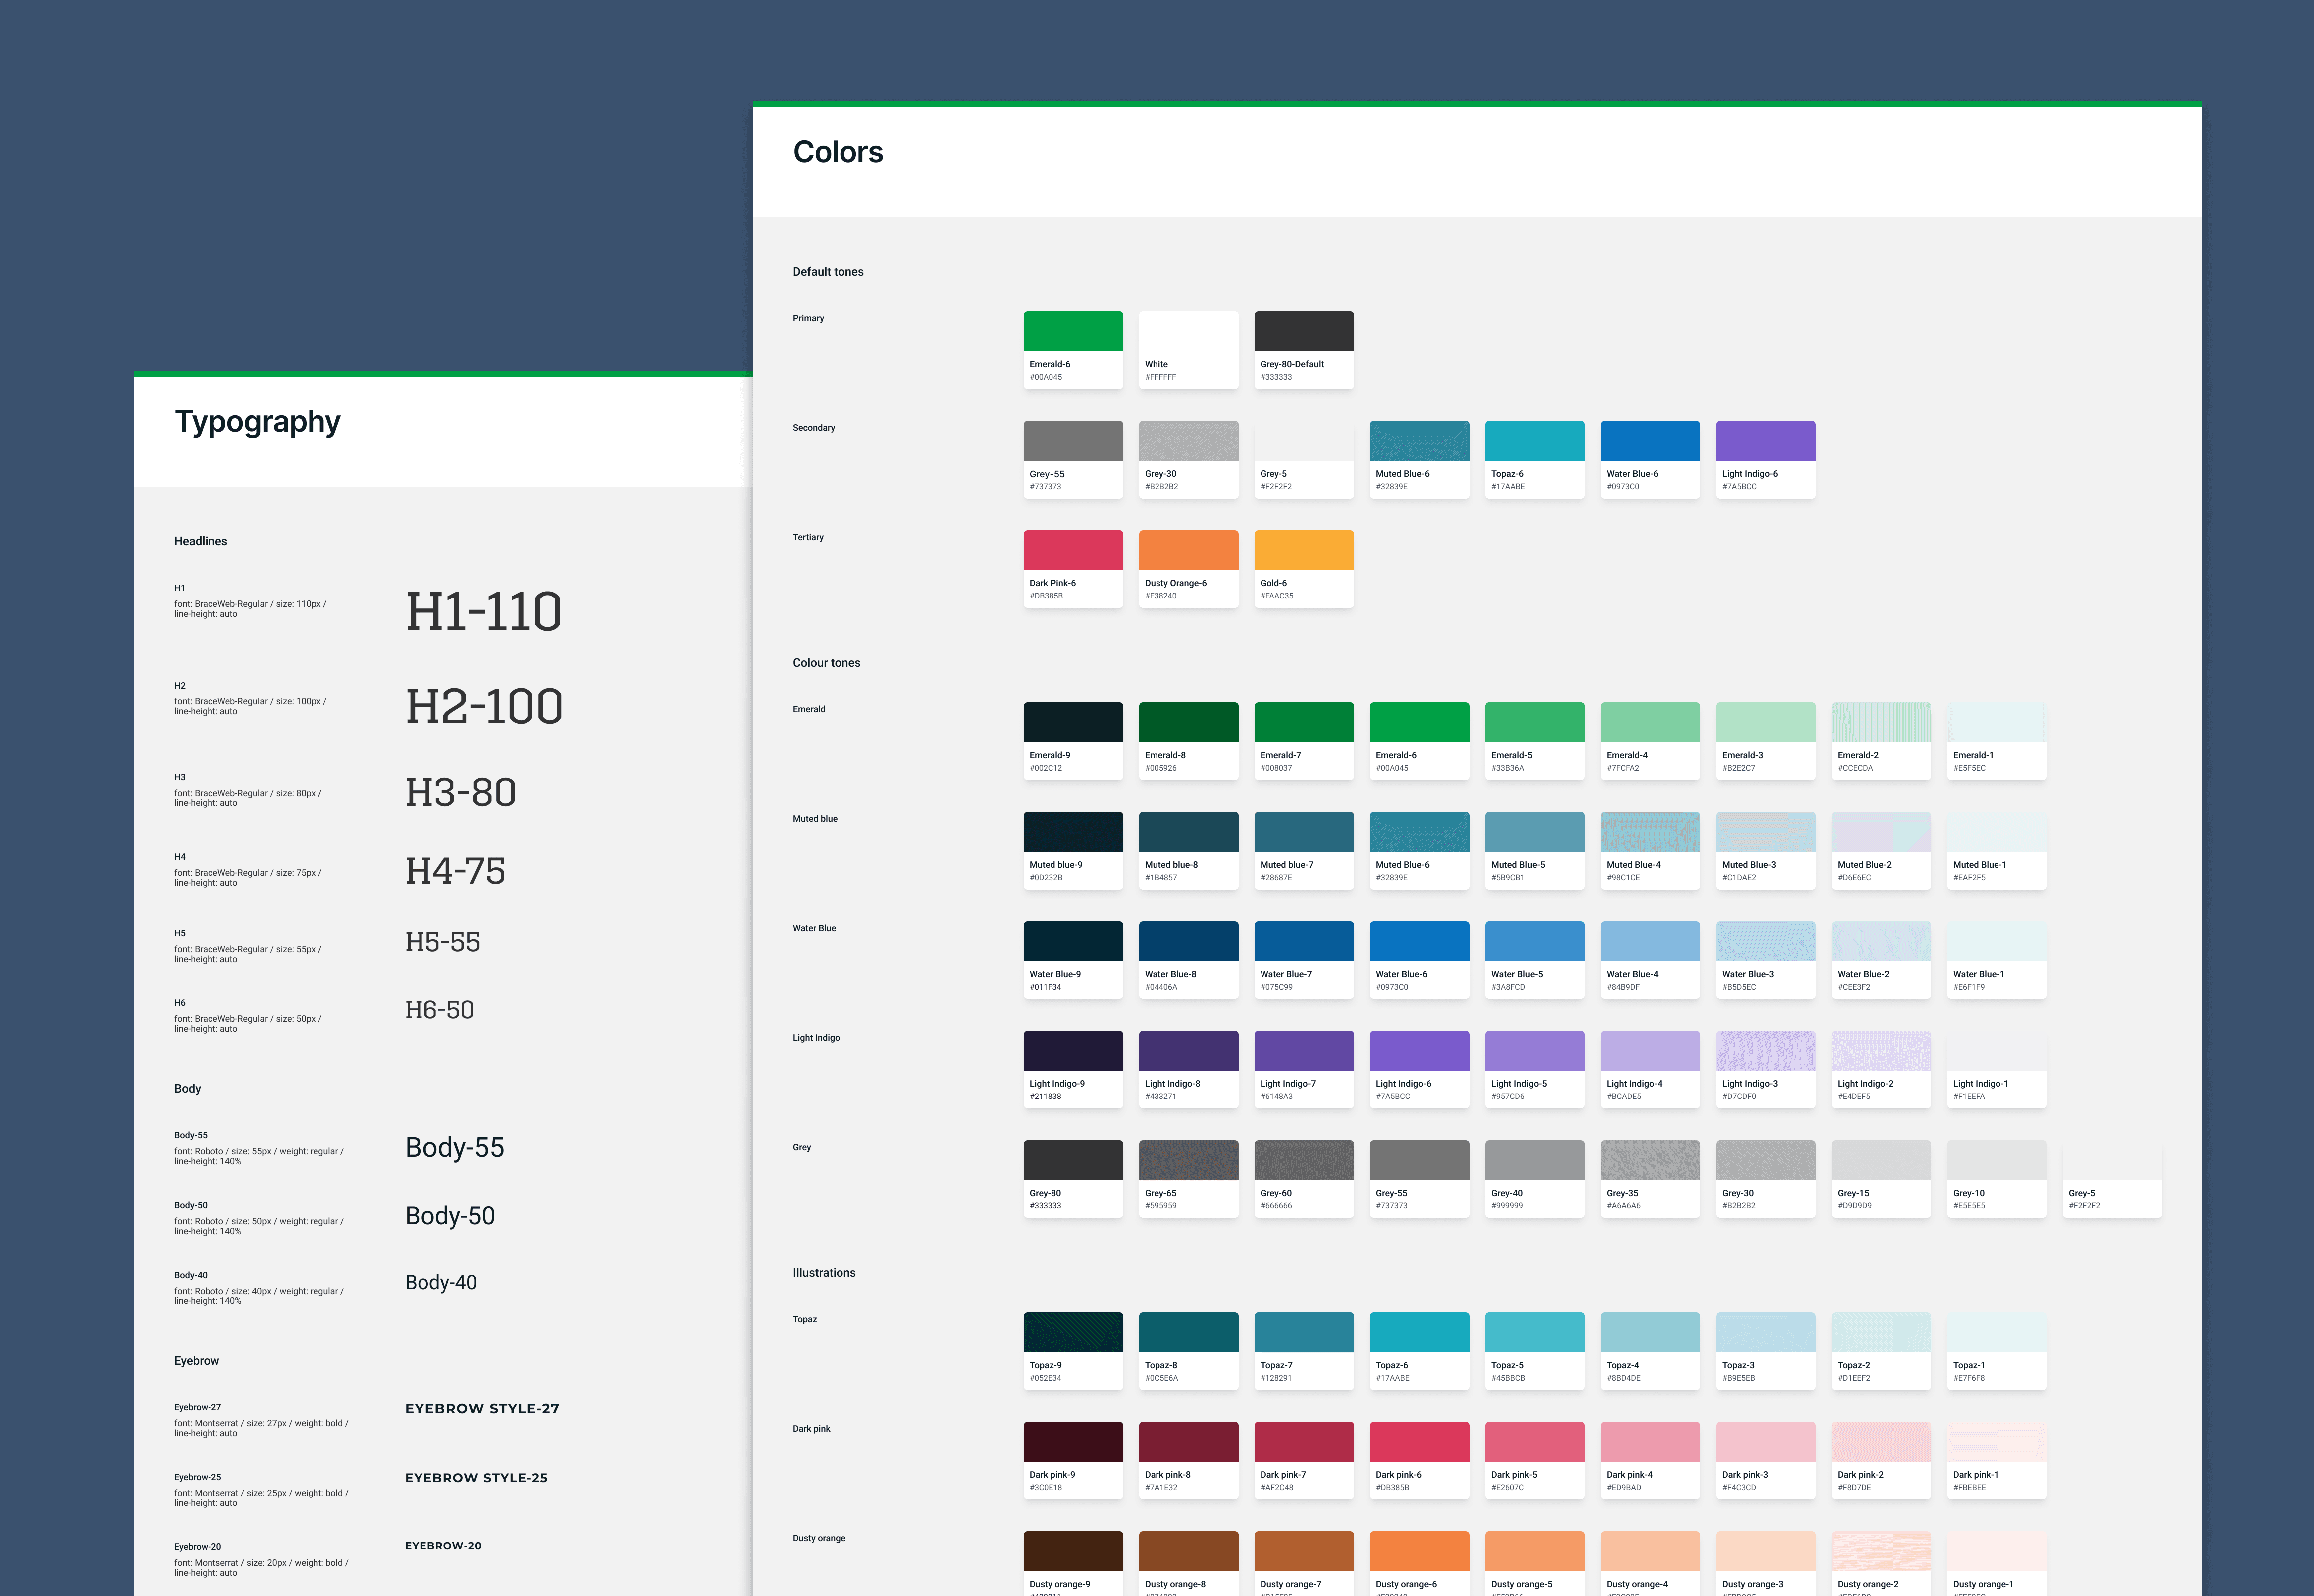
Task: Click the Grey-40 swatch
Action: [x=1534, y=1161]
